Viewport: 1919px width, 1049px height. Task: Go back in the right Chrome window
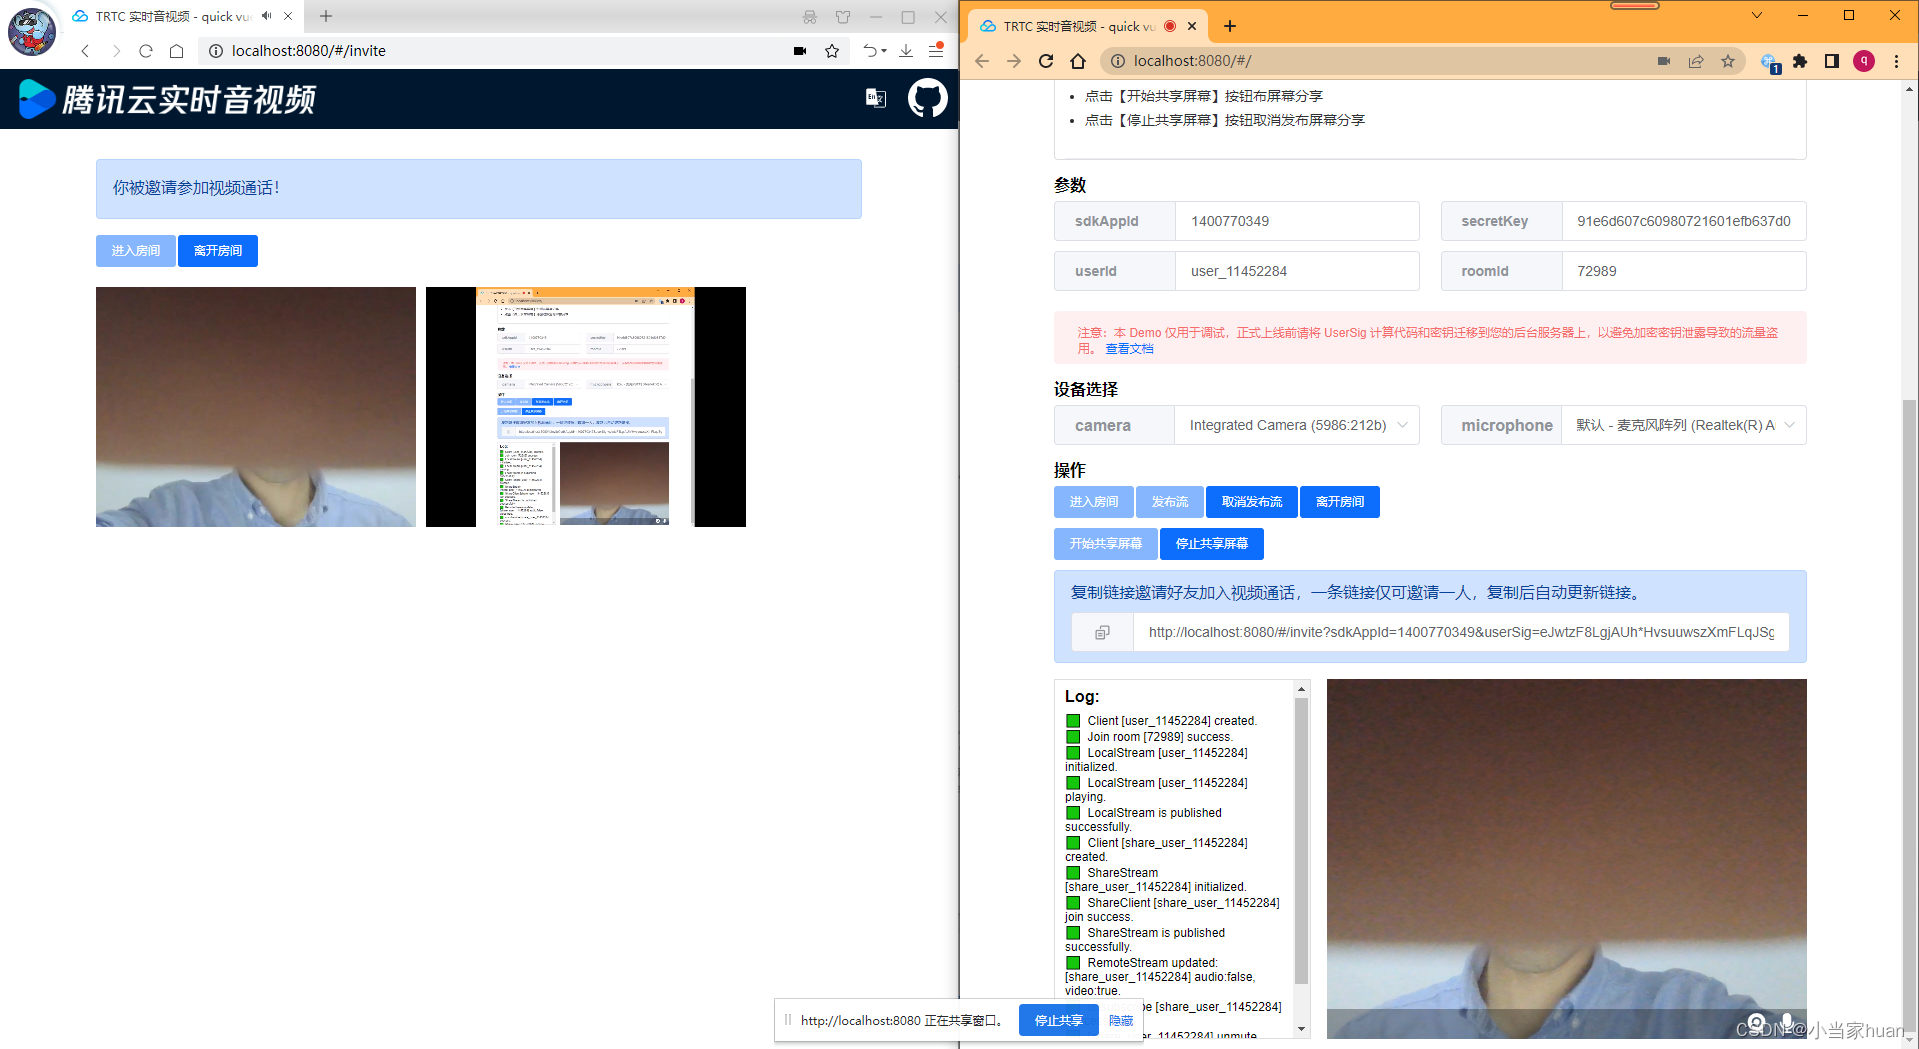[x=982, y=61]
